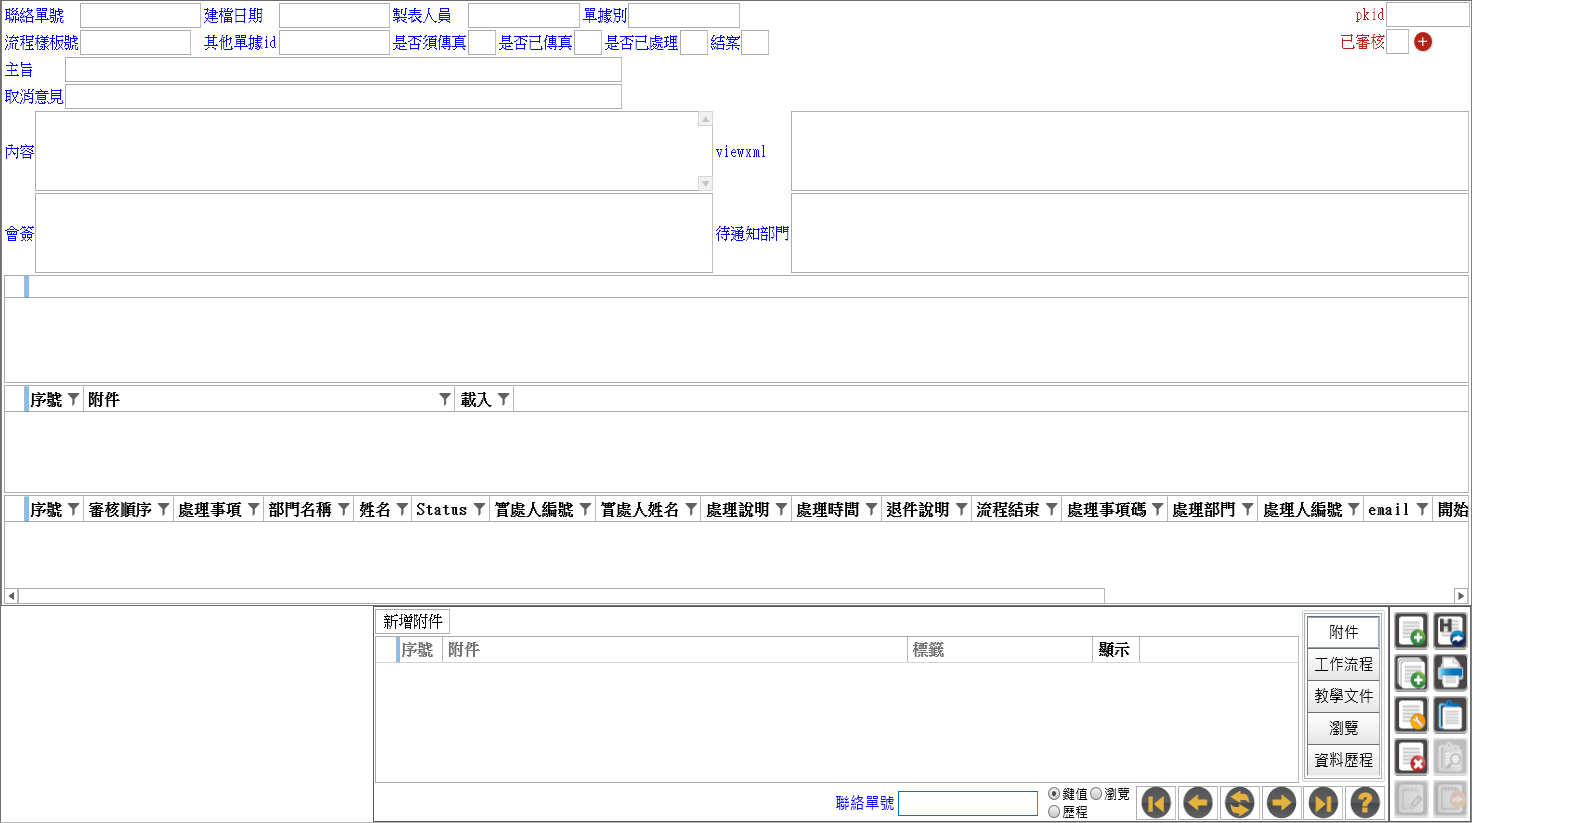Select the 瀏覽 radio button
This screenshot has width=1584, height=823.
(1096, 794)
